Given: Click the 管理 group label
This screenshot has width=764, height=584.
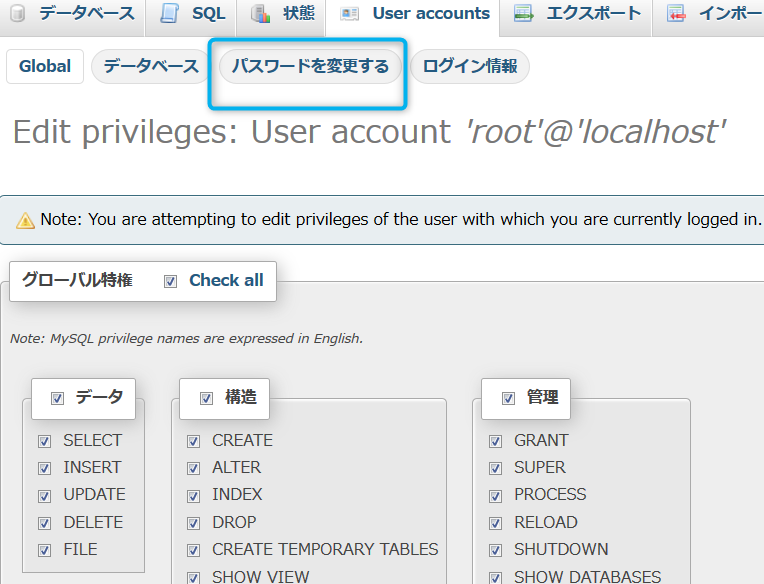Looking at the screenshot, I should [x=542, y=397].
